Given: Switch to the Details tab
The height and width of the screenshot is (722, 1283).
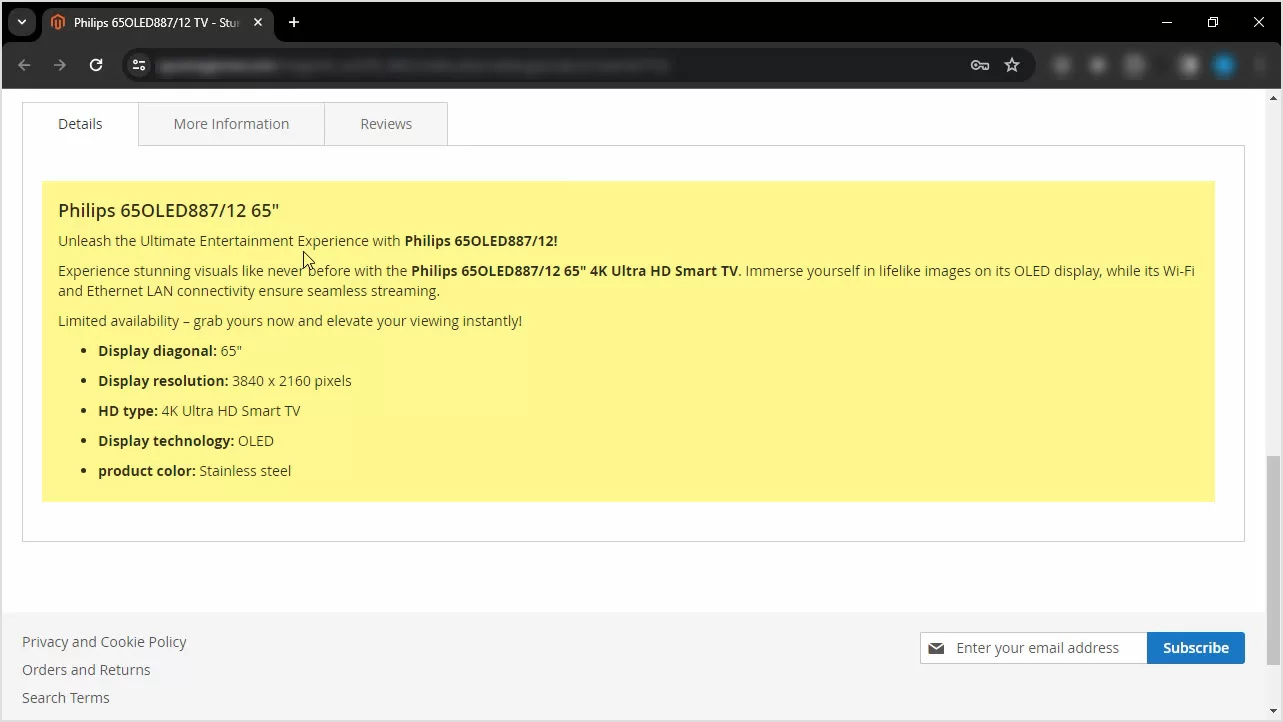Looking at the screenshot, I should (x=80, y=124).
